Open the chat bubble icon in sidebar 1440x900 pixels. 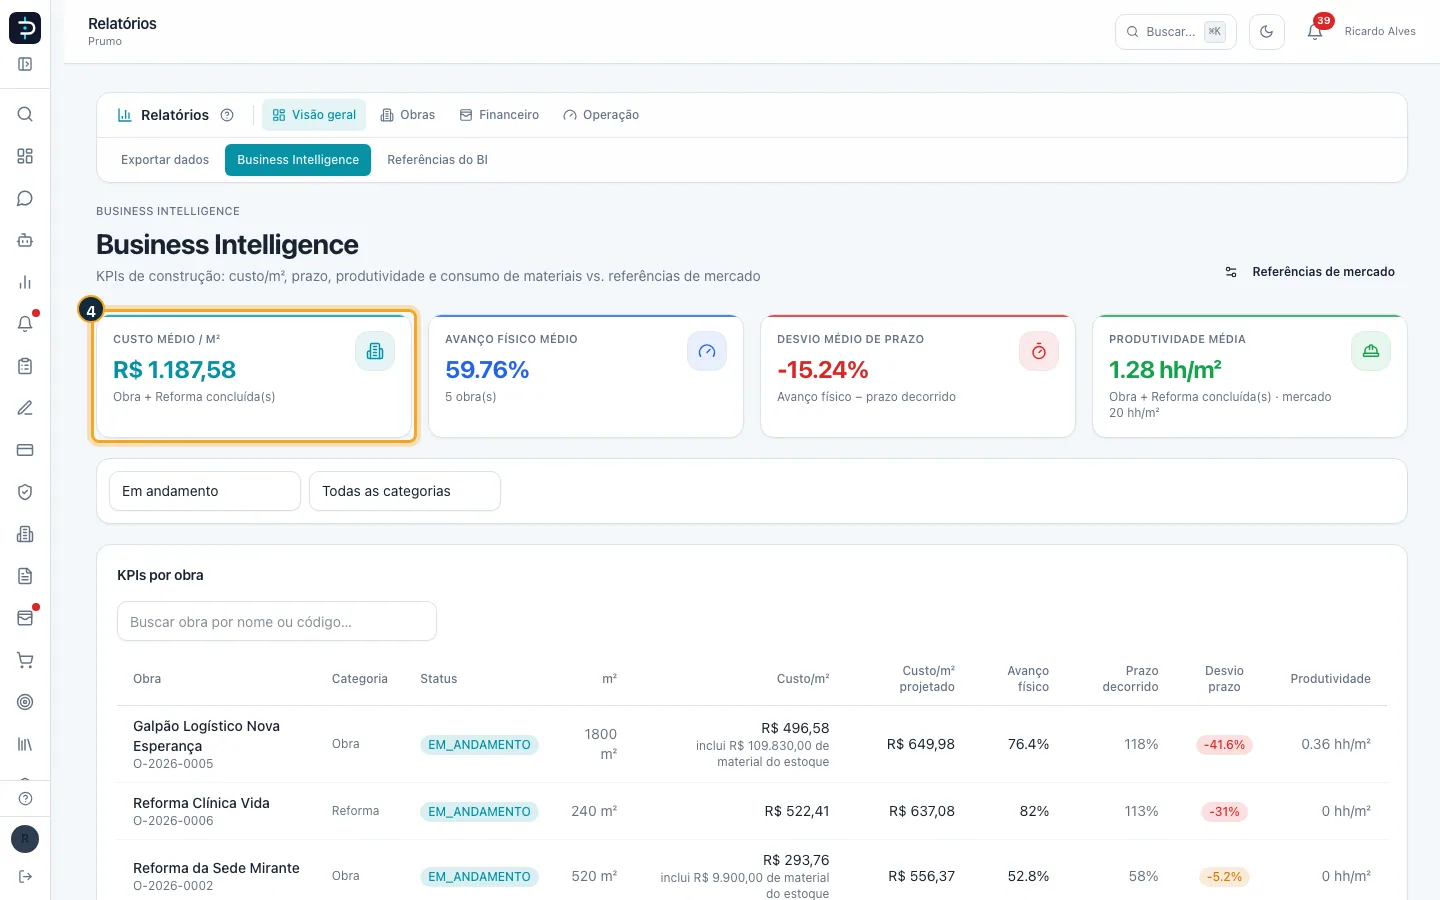[25, 198]
